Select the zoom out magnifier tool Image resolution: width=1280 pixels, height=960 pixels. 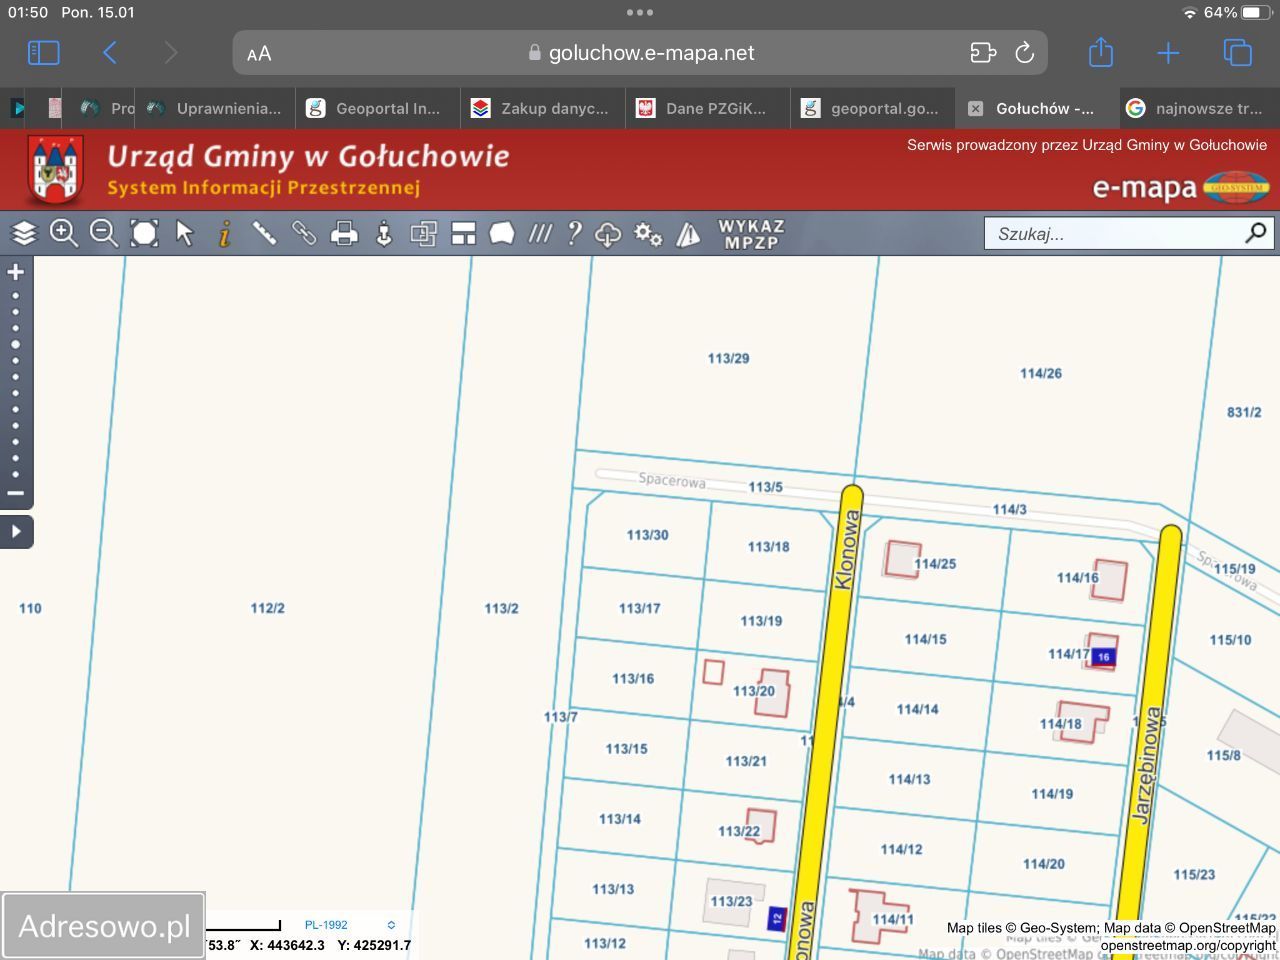(x=104, y=233)
